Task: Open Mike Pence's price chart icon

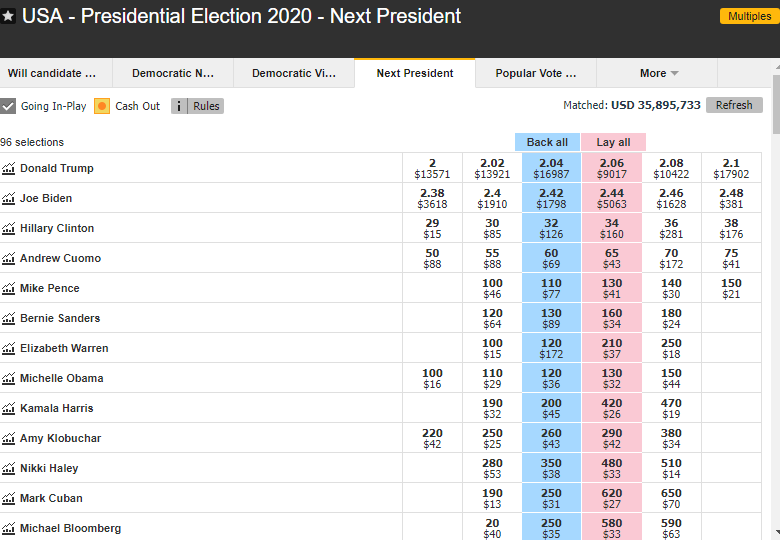Action: coord(9,289)
